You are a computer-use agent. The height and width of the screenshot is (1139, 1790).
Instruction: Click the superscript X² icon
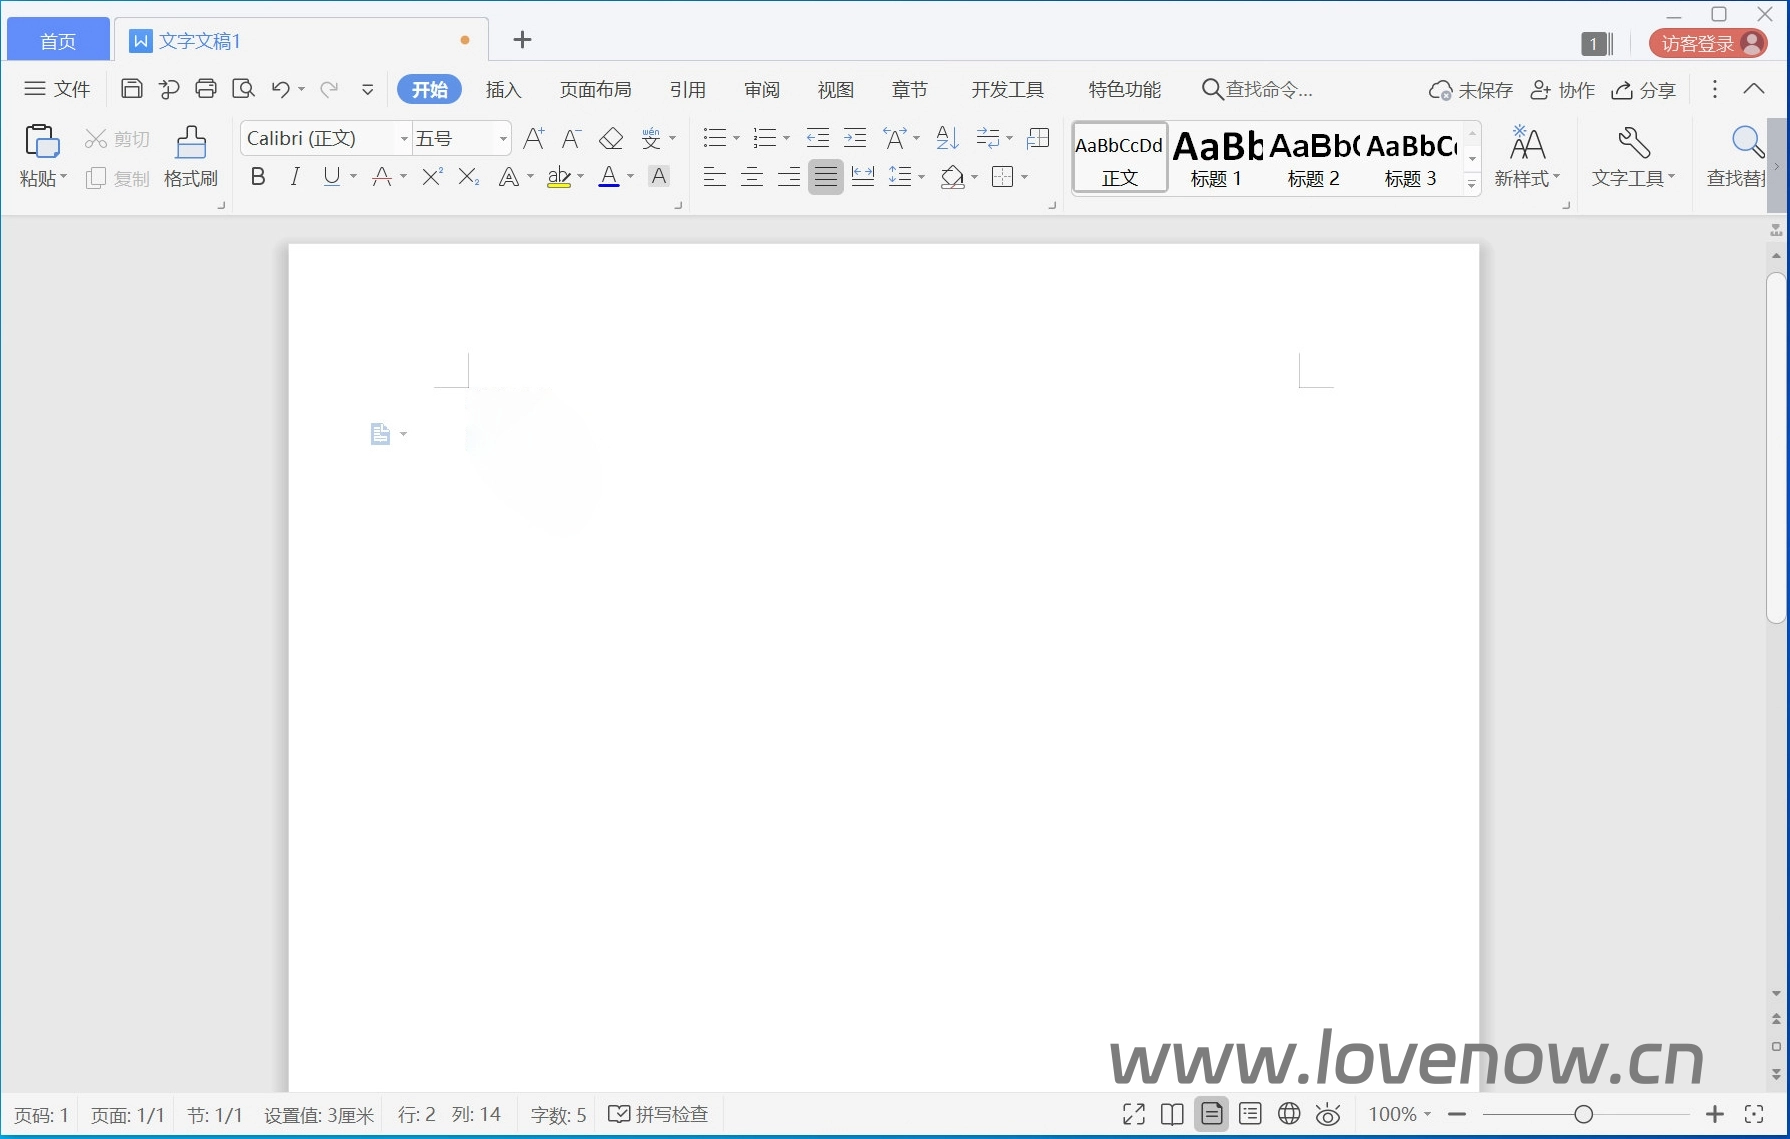tap(432, 177)
